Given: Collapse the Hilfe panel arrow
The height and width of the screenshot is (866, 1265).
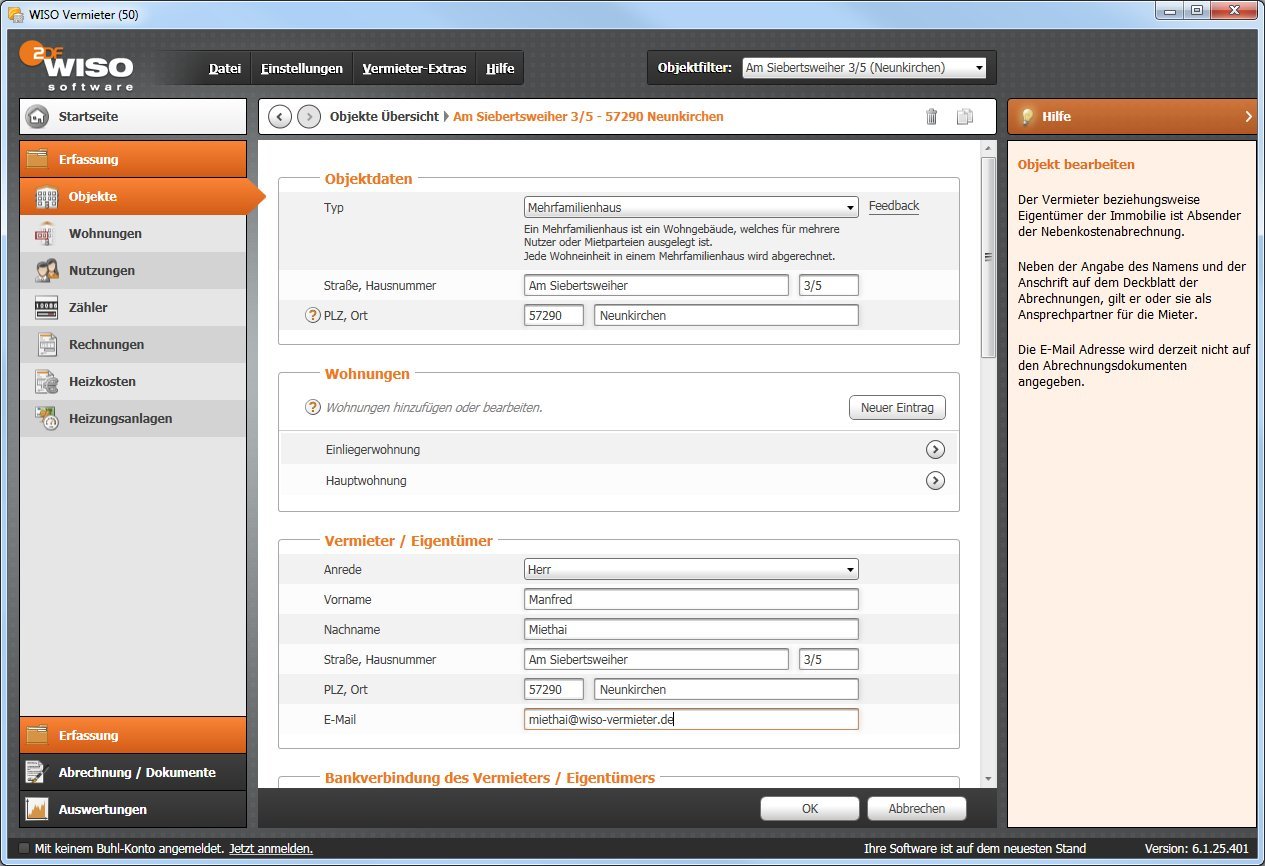Looking at the screenshot, I should 1248,116.
